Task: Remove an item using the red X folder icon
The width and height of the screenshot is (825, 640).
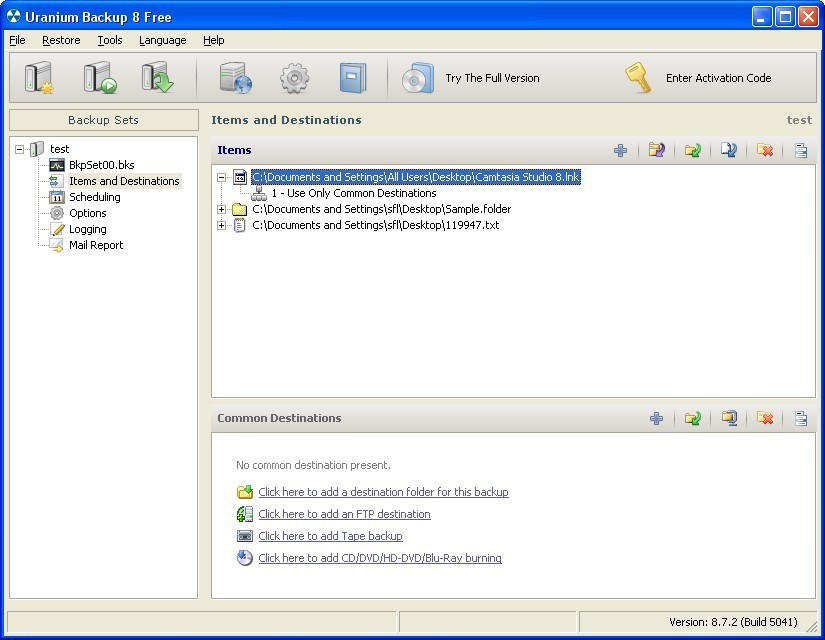Action: tap(764, 150)
